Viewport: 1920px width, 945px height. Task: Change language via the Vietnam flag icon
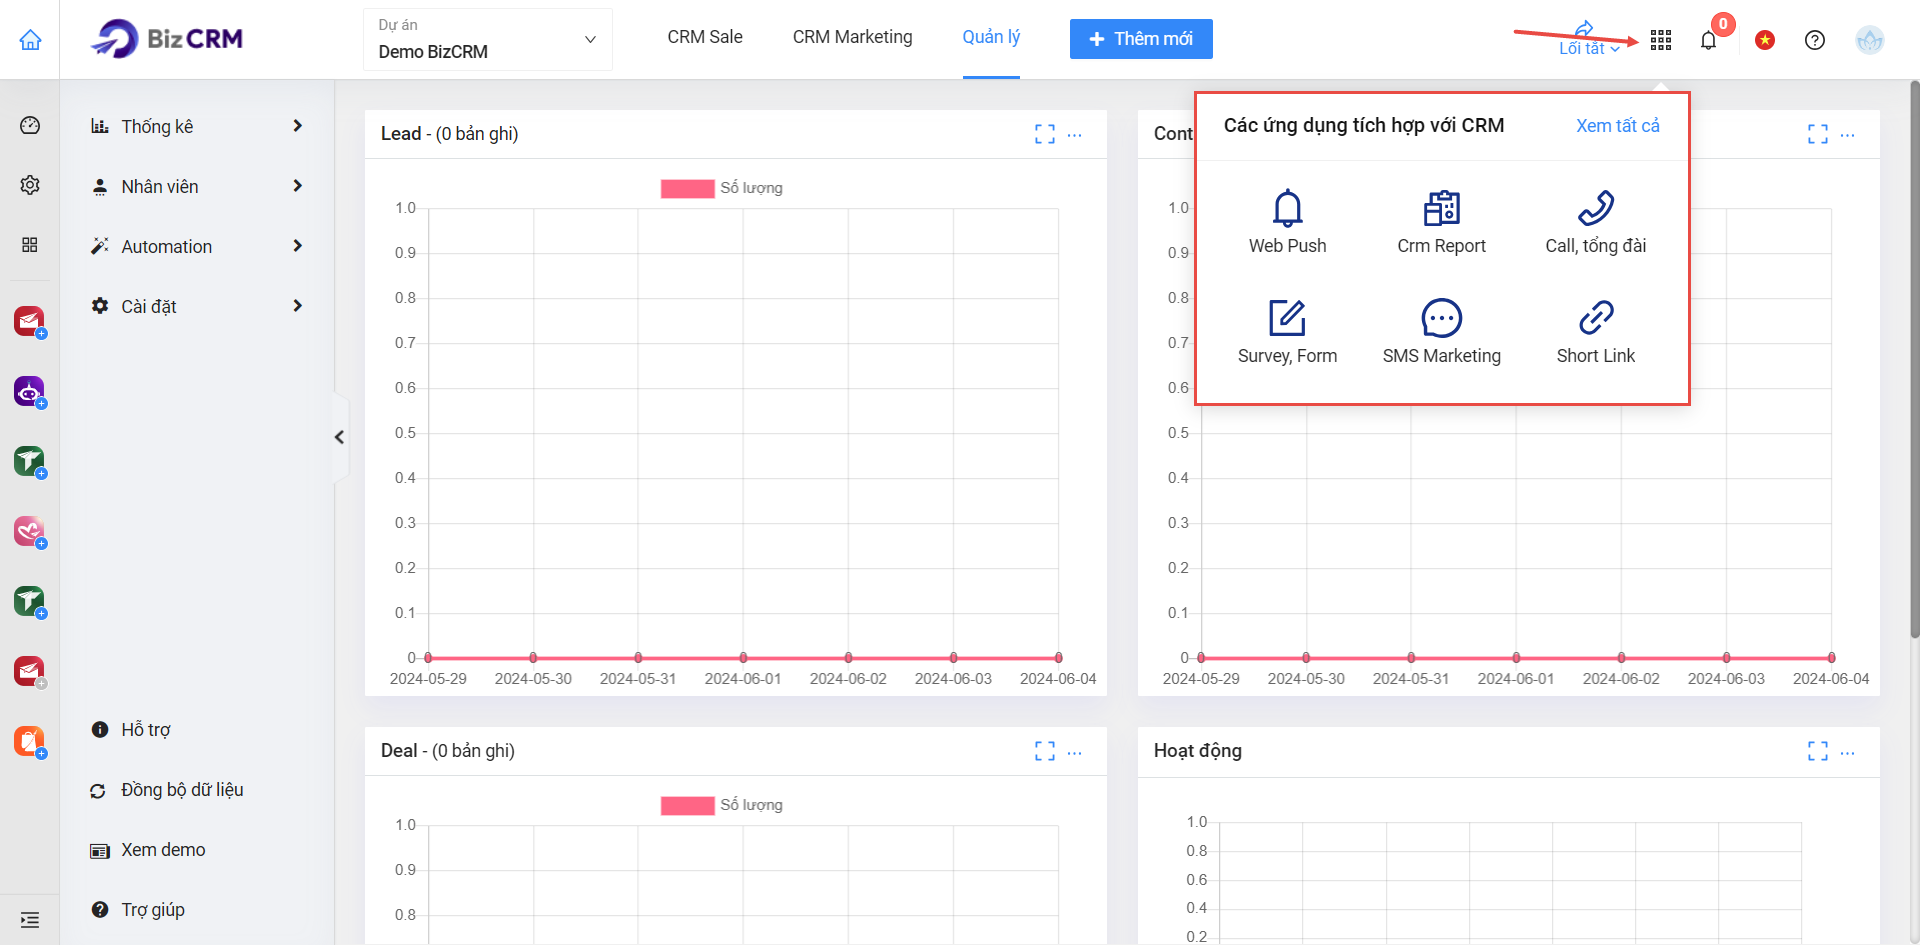1765,40
